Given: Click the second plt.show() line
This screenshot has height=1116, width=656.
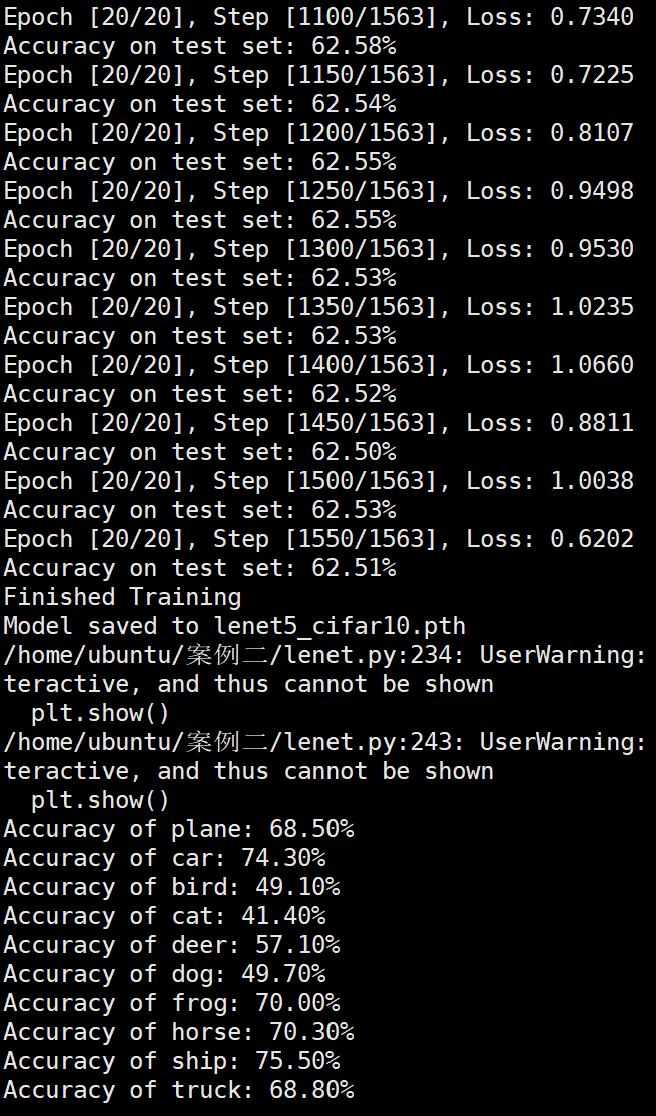Looking at the screenshot, I should click(x=100, y=801).
